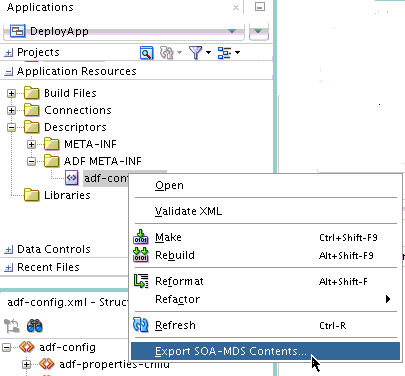Choose Refresh from the context menu
This screenshot has width=405, height=376.
[x=265, y=325]
